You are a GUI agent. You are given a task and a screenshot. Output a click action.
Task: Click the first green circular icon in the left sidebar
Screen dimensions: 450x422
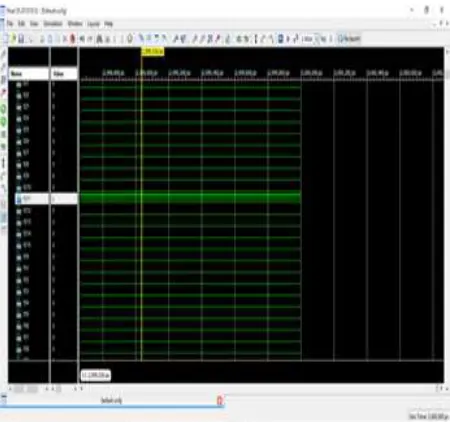point(4,108)
